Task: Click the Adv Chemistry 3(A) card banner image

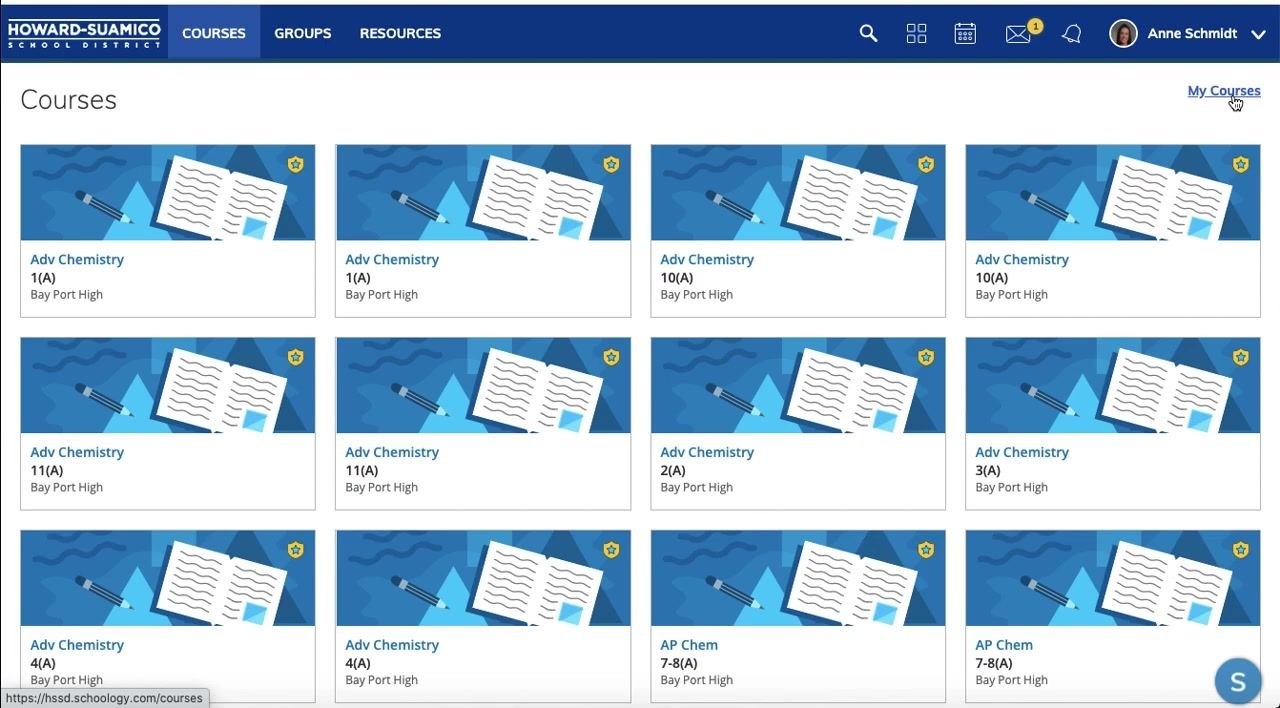Action: click(1113, 385)
